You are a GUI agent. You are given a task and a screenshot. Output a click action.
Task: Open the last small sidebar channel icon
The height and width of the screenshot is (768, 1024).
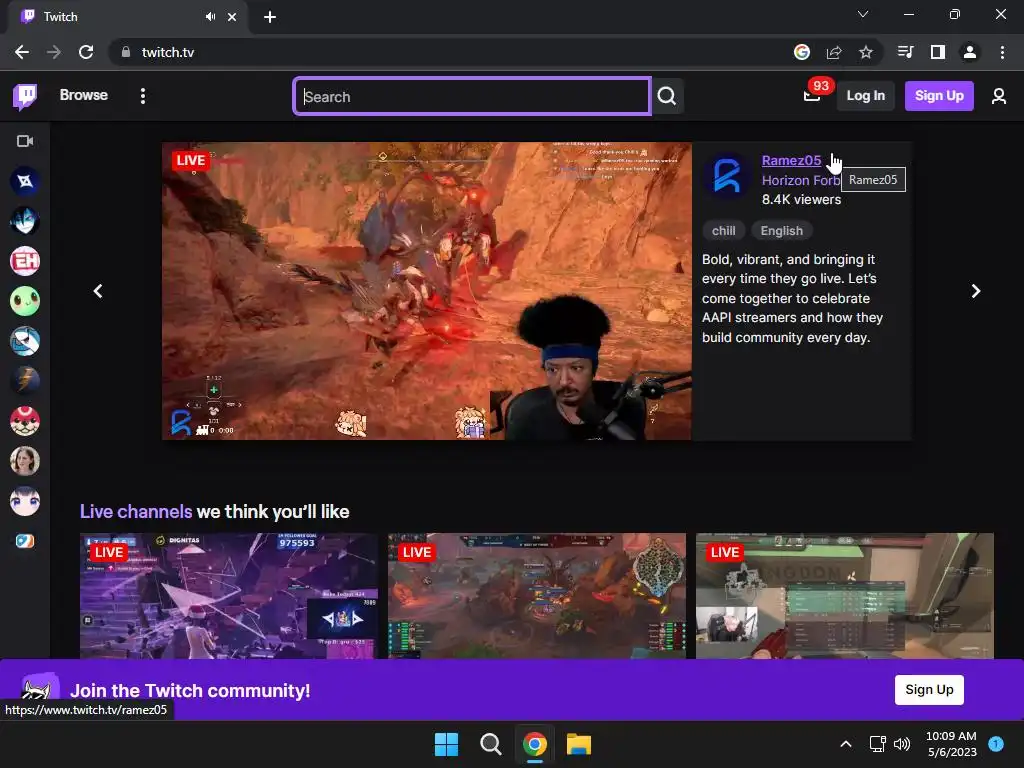coord(25,541)
